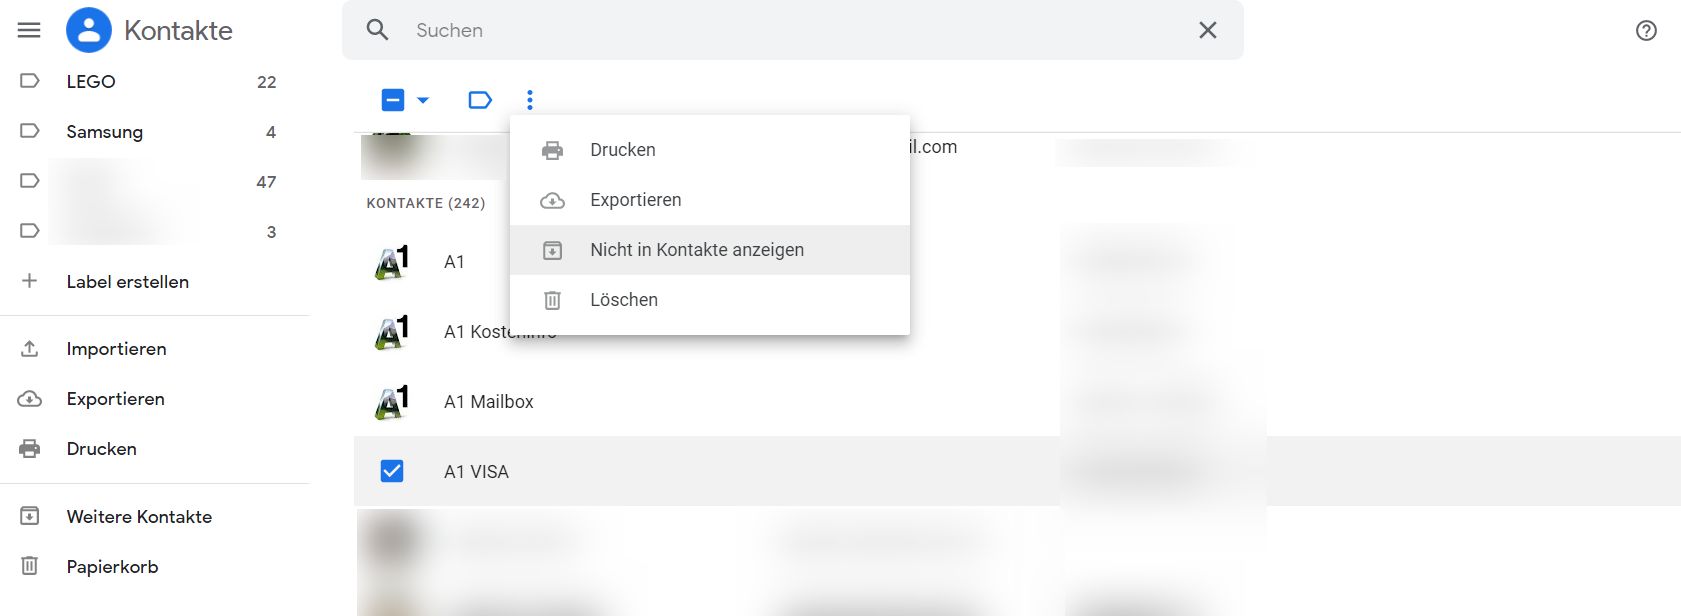Expand the selection dropdown arrow
This screenshot has width=1681, height=616.
pyautogui.click(x=423, y=100)
